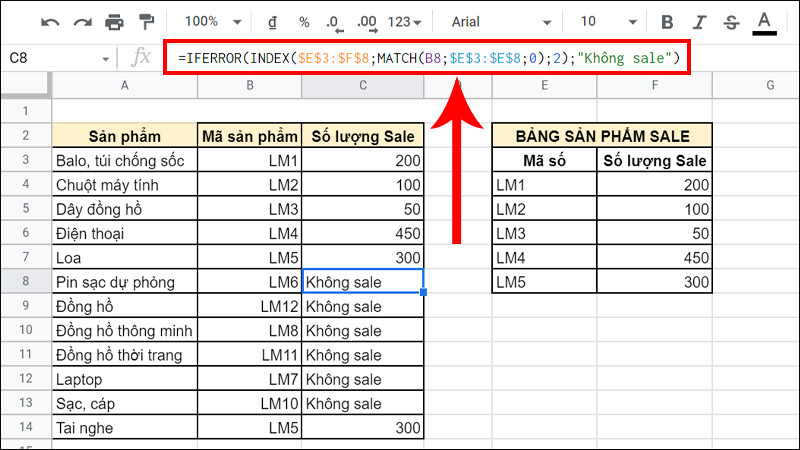This screenshot has width=800, height=450.
Task: Click the select-all corner box
Action: [26, 85]
